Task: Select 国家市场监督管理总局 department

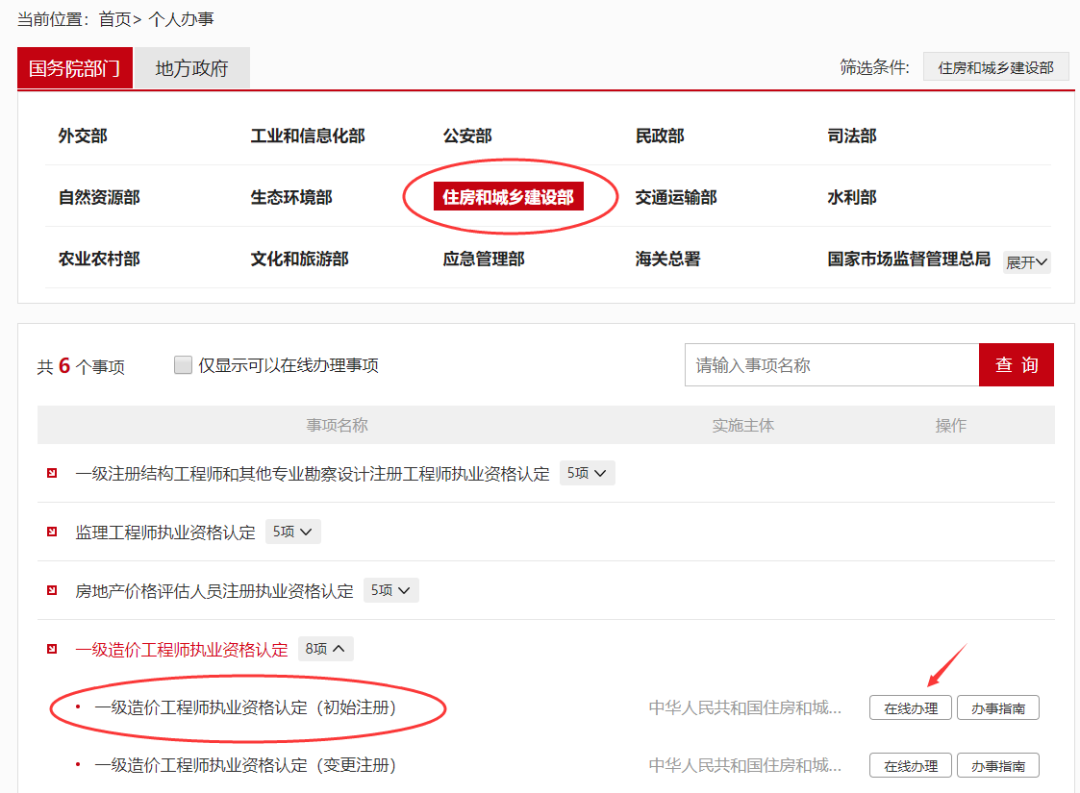Action: coord(908,259)
